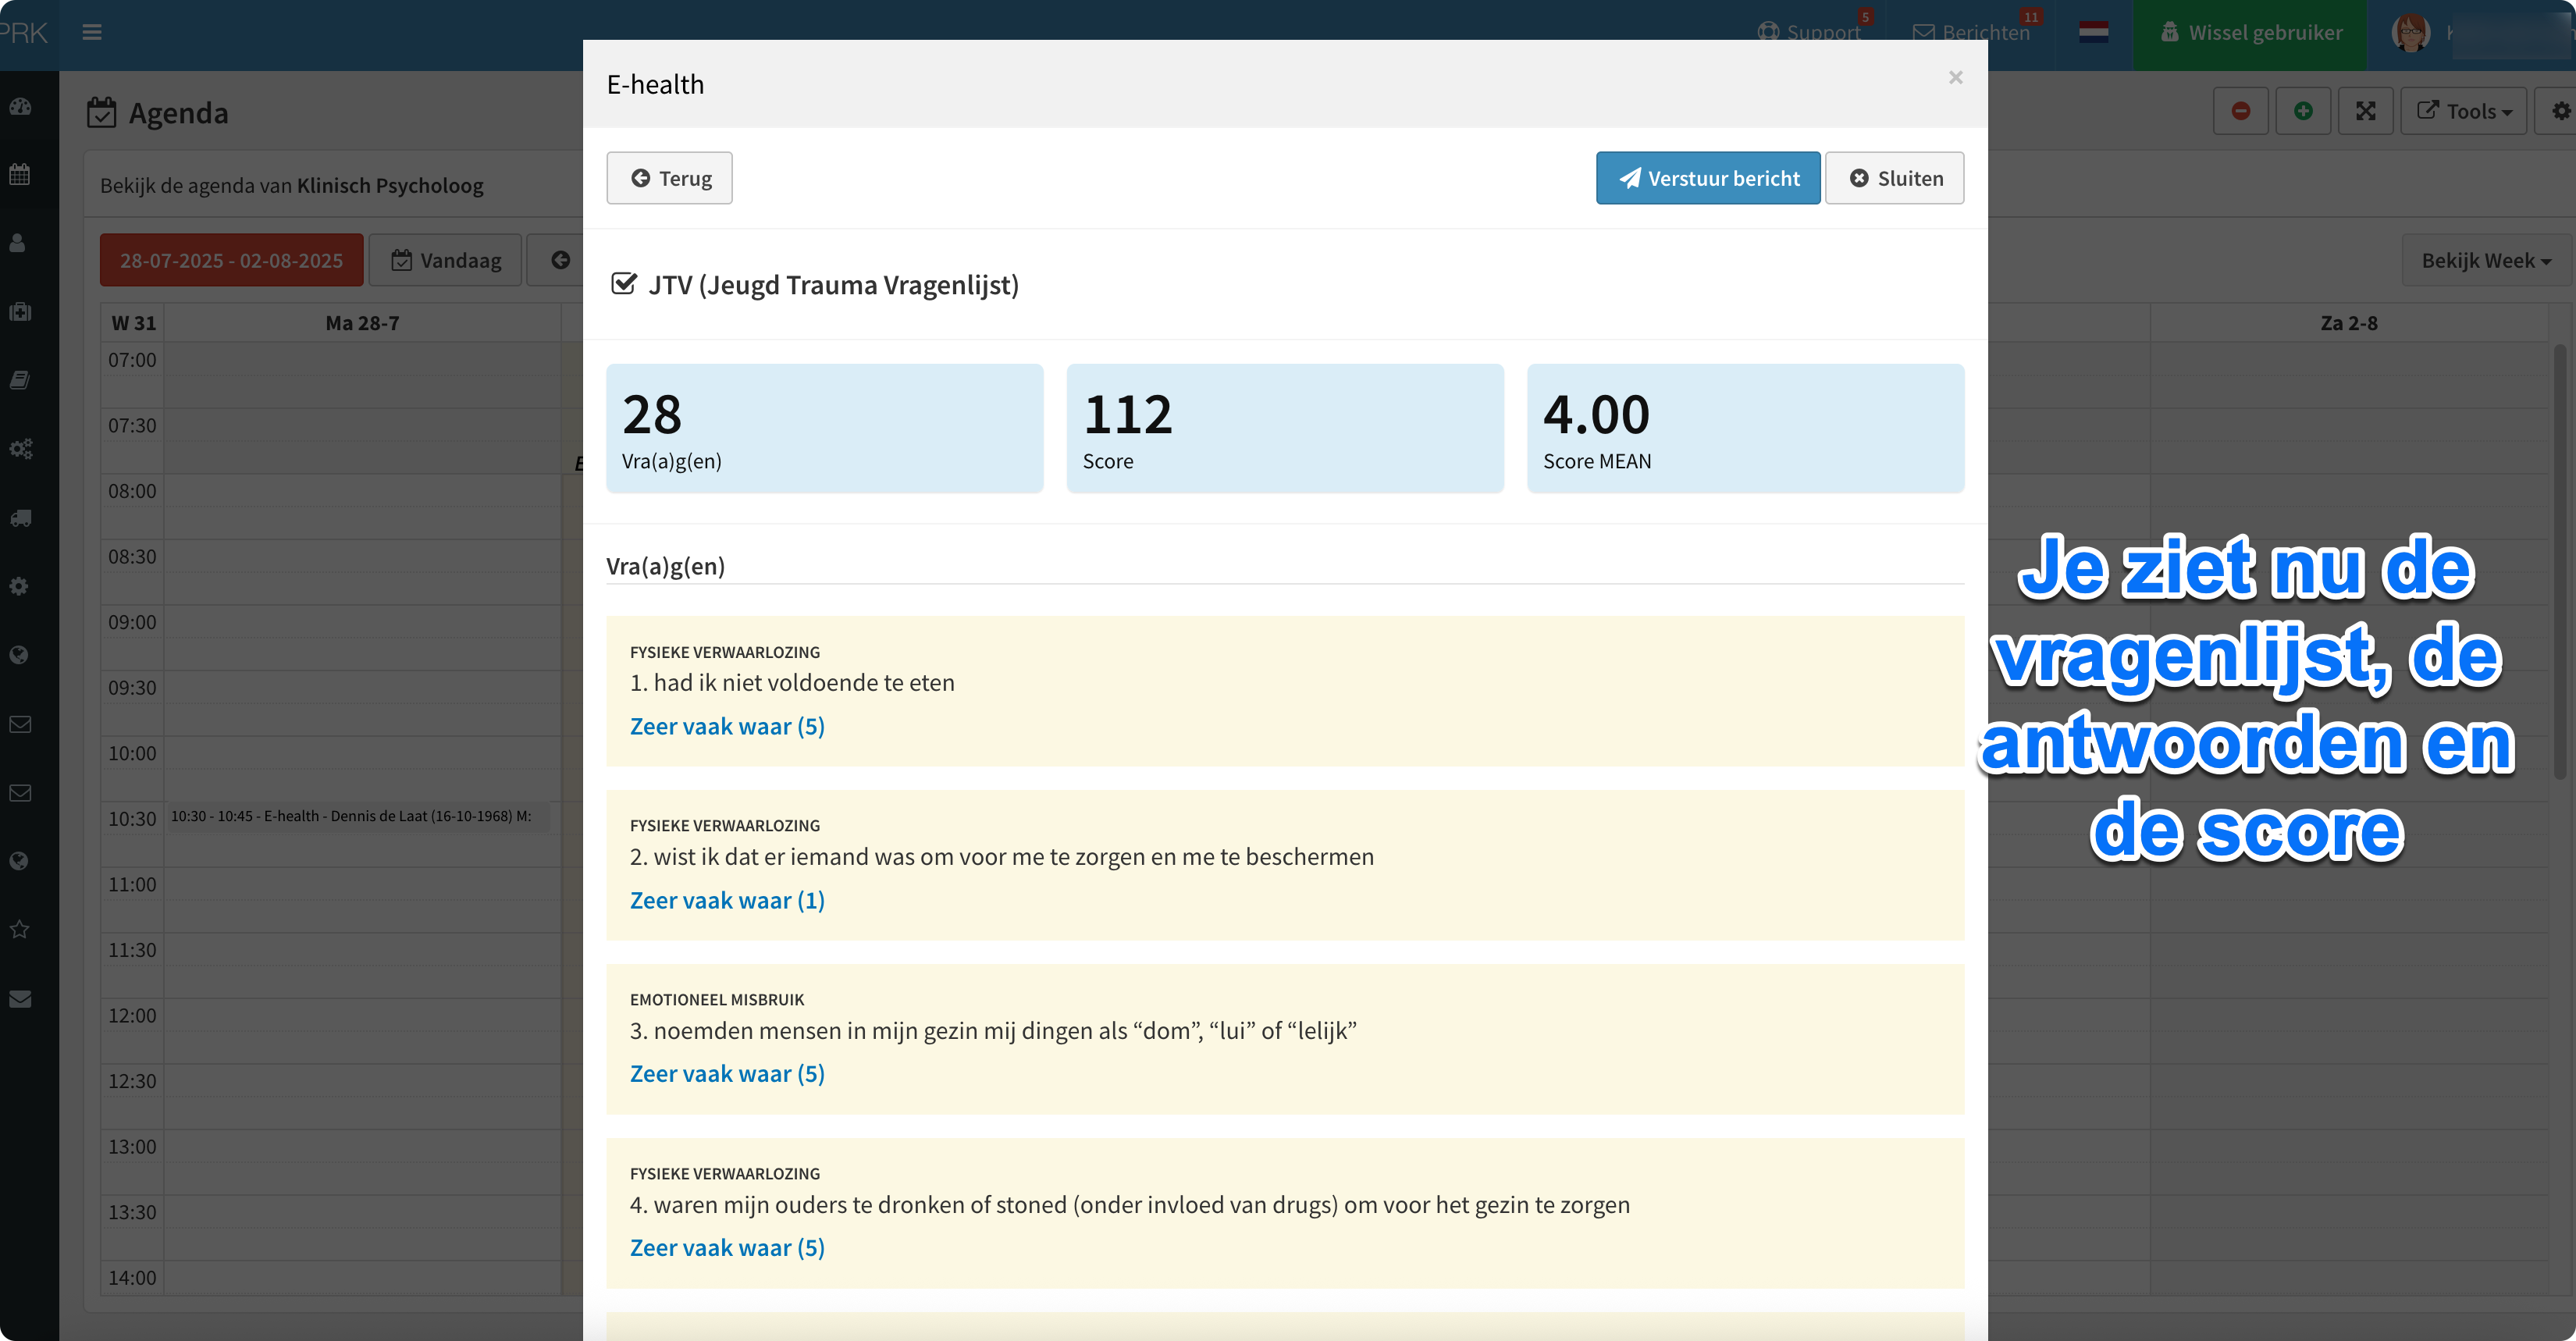Image resolution: width=2576 pixels, height=1341 pixels.
Task: Click the W 31 week label
Action: 133,323
